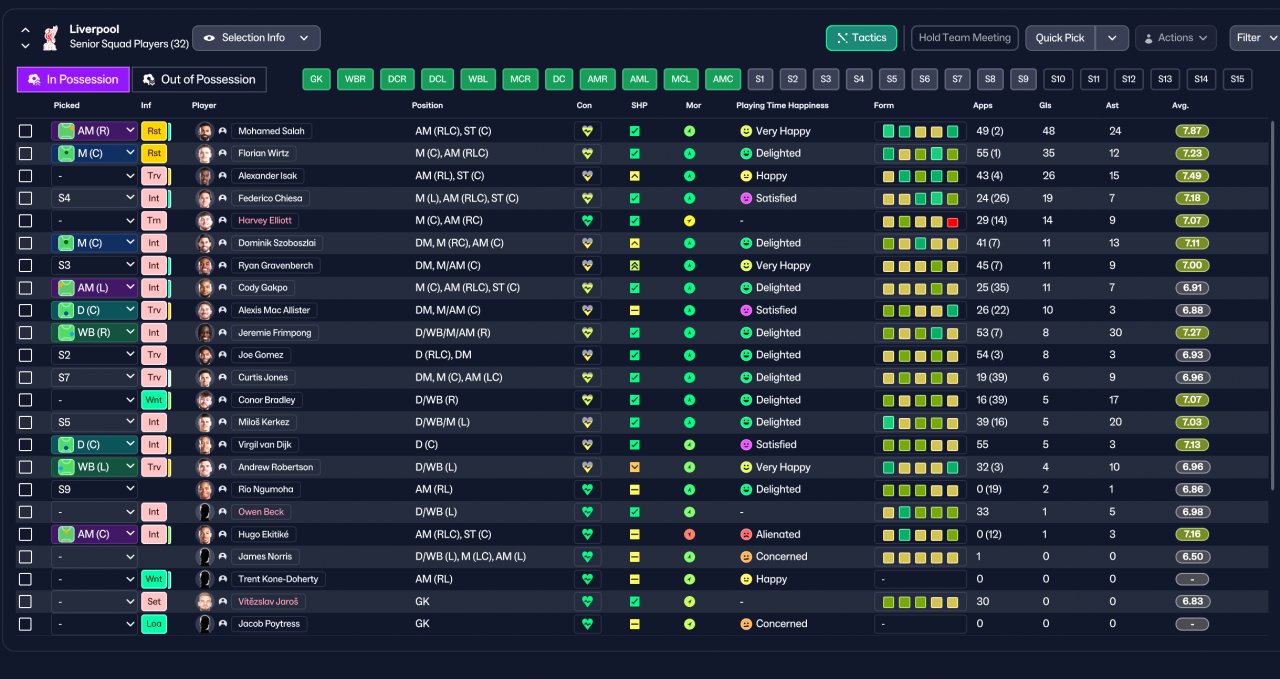Select the In Possession tab

point(73,79)
